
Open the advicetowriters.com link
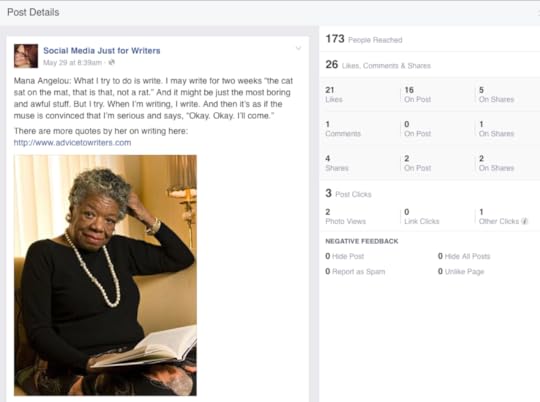click(72, 143)
